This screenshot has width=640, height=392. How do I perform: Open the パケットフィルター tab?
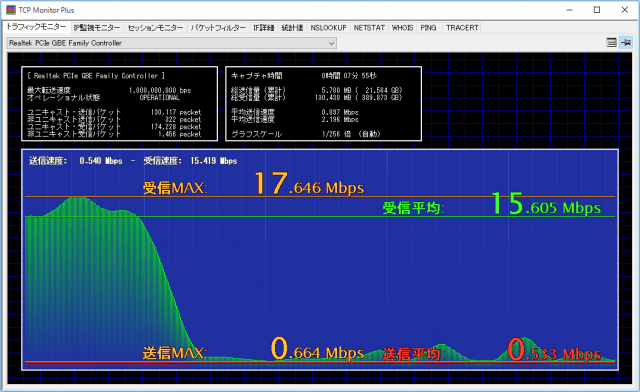tap(218, 28)
